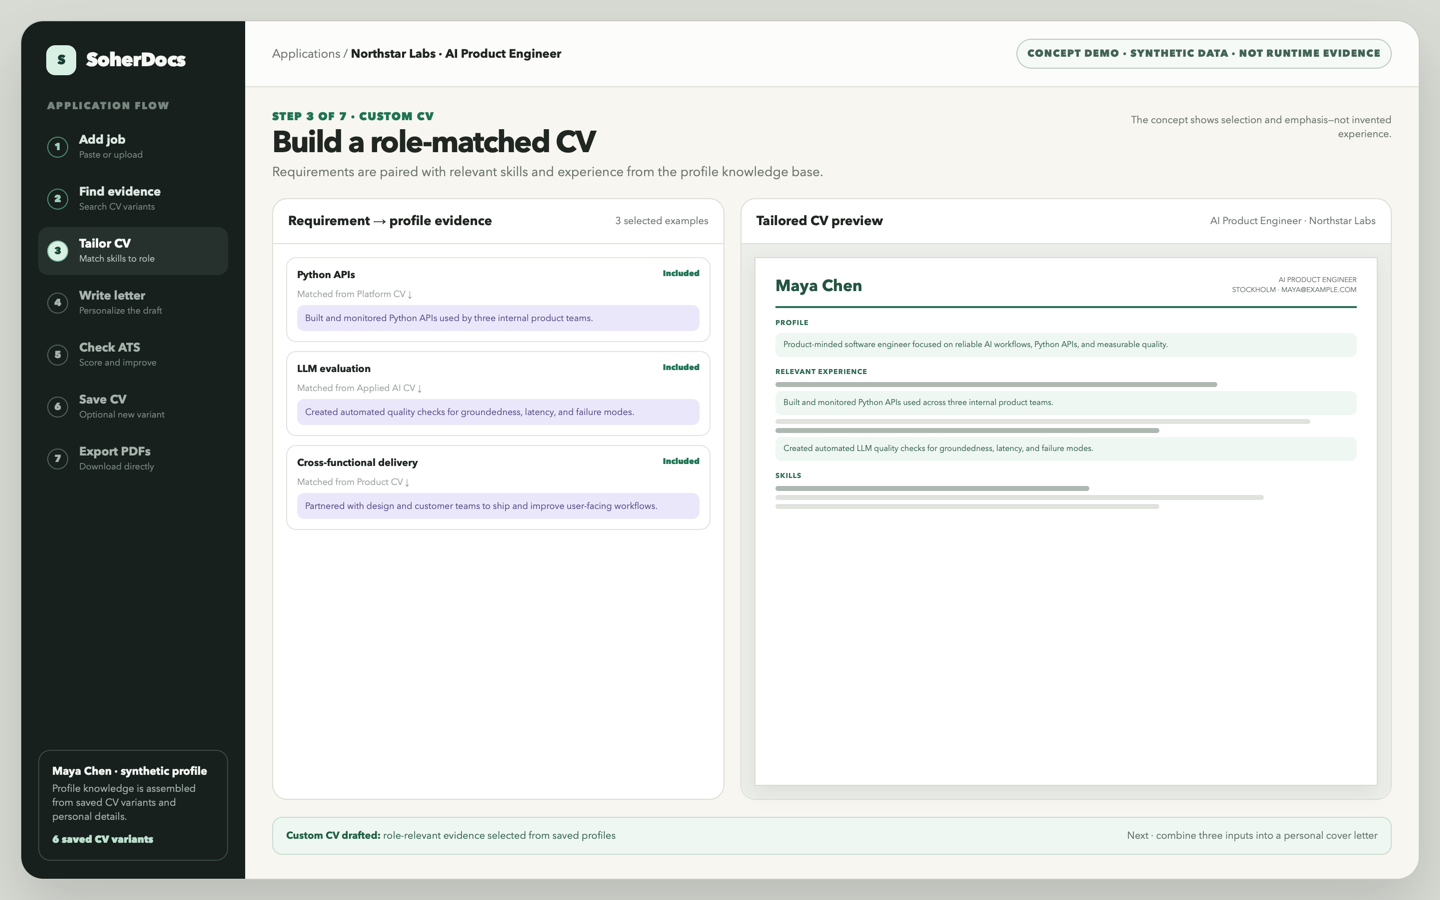Expand Matched from Platform CV source
The image size is (1440, 900).
click(x=355, y=294)
